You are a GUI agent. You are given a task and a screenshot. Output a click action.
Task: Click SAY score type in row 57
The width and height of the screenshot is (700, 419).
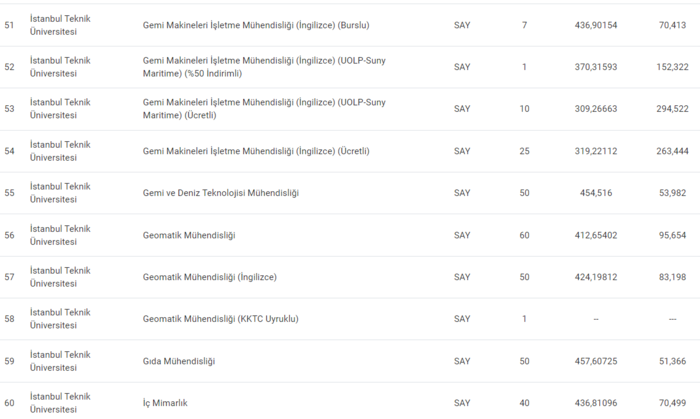coord(461,277)
